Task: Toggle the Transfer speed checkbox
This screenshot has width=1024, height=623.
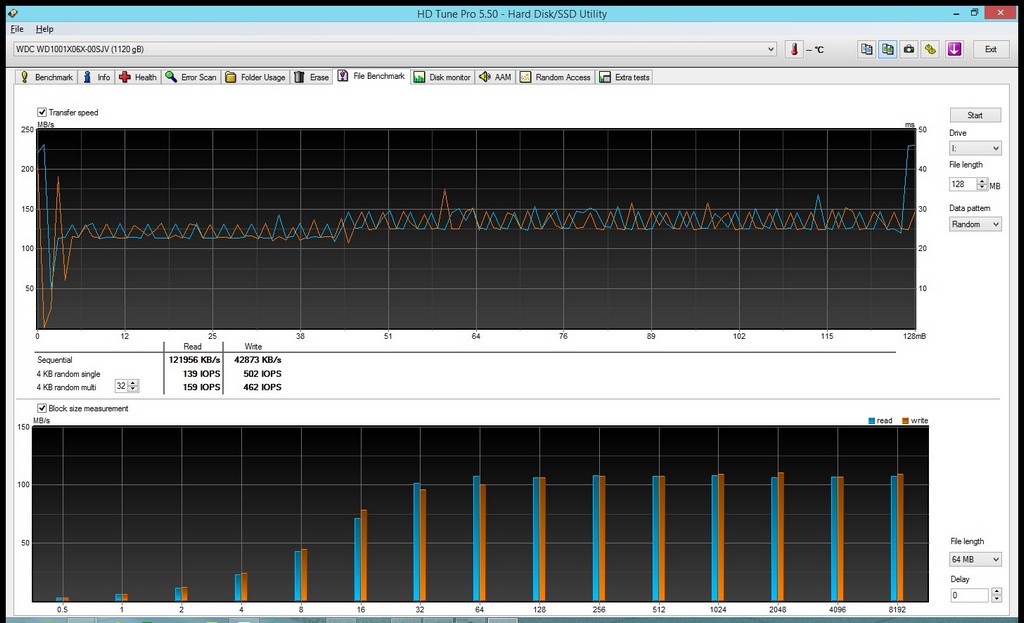Action: tap(42, 112)
